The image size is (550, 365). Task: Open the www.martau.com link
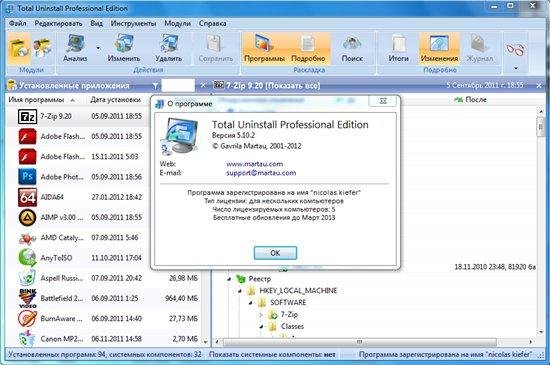pyautogui.click(x=255, y=164)
